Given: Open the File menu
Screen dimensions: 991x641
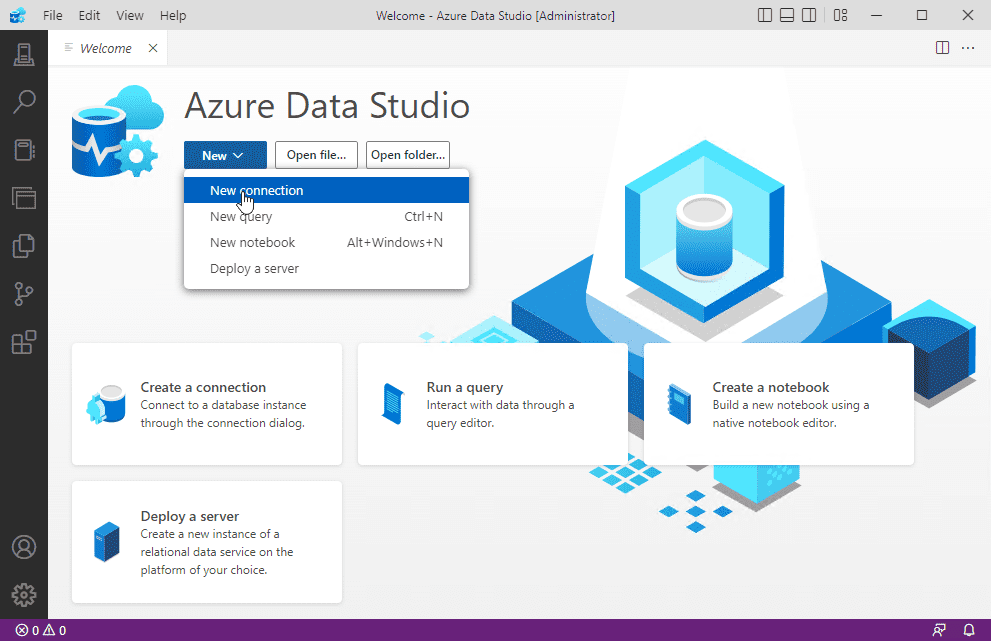Looking at the screenshot, I should click(x=52, y=15).
